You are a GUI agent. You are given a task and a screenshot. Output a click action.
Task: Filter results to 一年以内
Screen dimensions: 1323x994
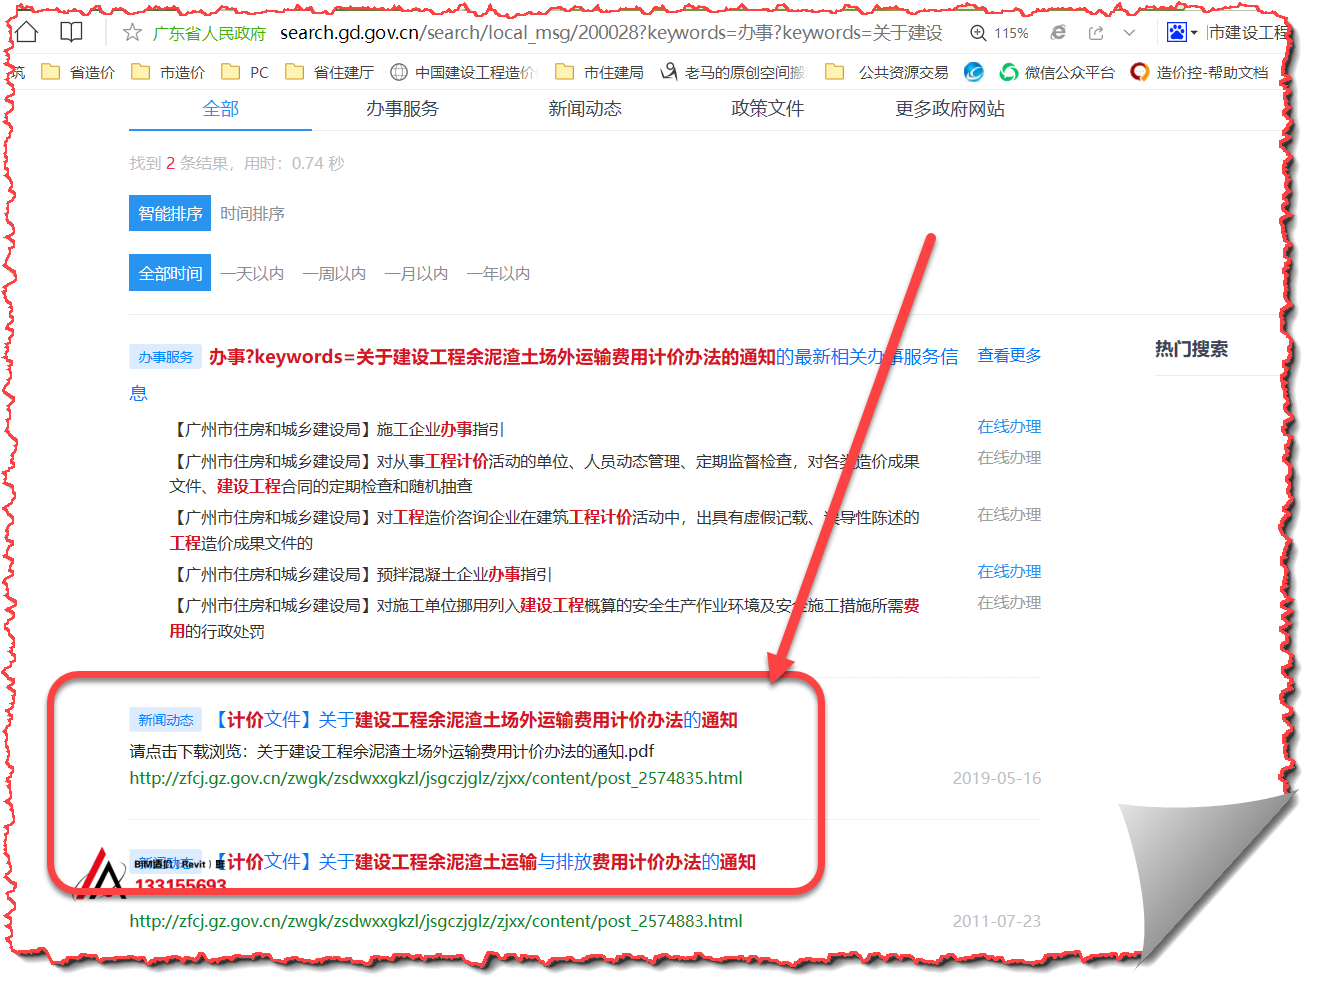[498, 274]
